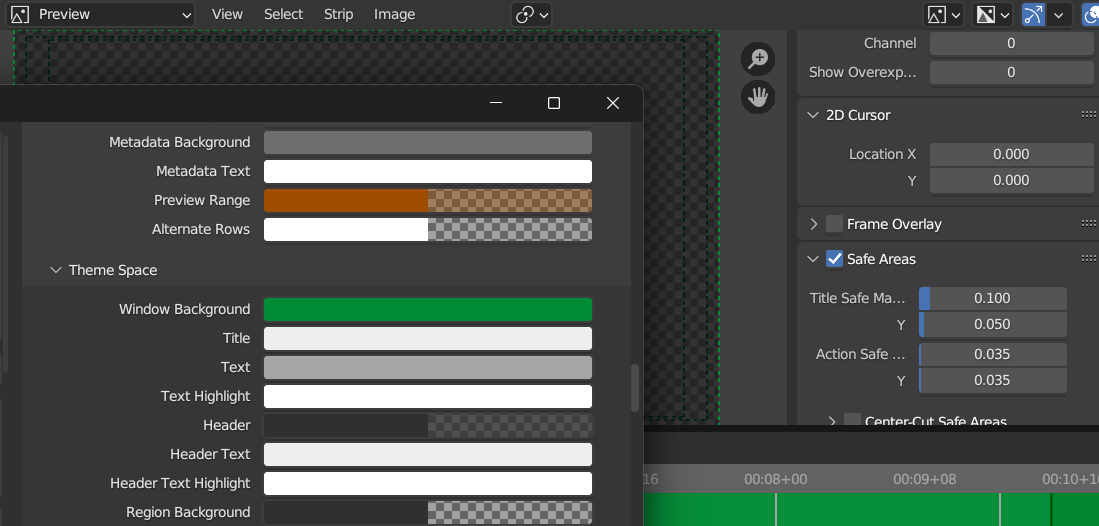The image size is (1099, 526).
Task: Click the 00:09+08 timeline ruler label
Action: tap(924, 479)
